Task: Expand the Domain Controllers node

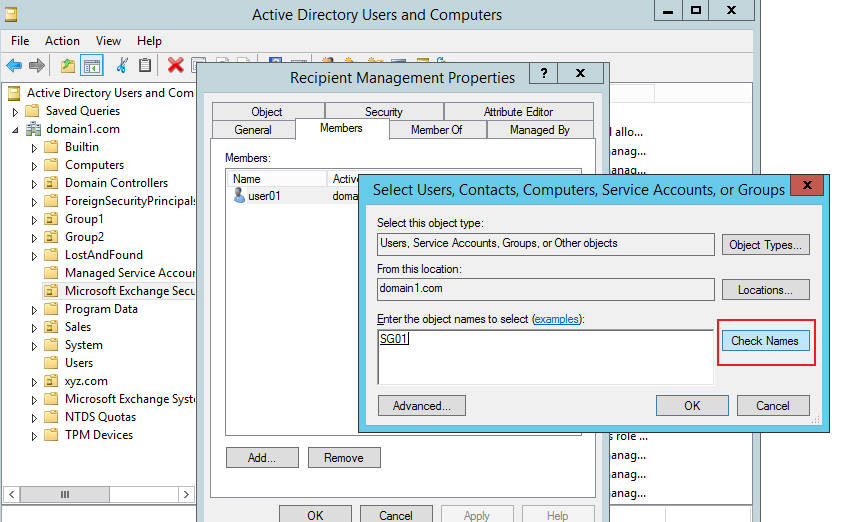Action: pos(34,184)
